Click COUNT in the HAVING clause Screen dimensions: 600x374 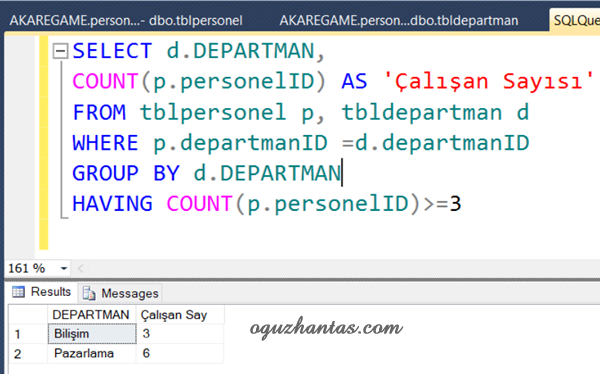click(x=200, y=203)
